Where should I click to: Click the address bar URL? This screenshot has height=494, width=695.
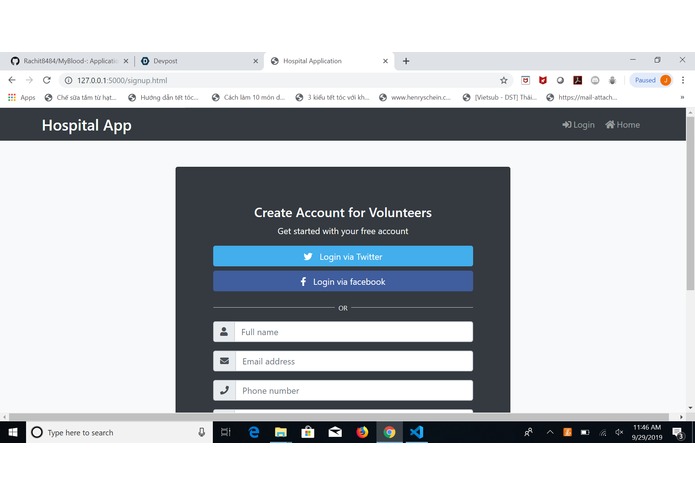pyautogui.click(x=122, y=81)
